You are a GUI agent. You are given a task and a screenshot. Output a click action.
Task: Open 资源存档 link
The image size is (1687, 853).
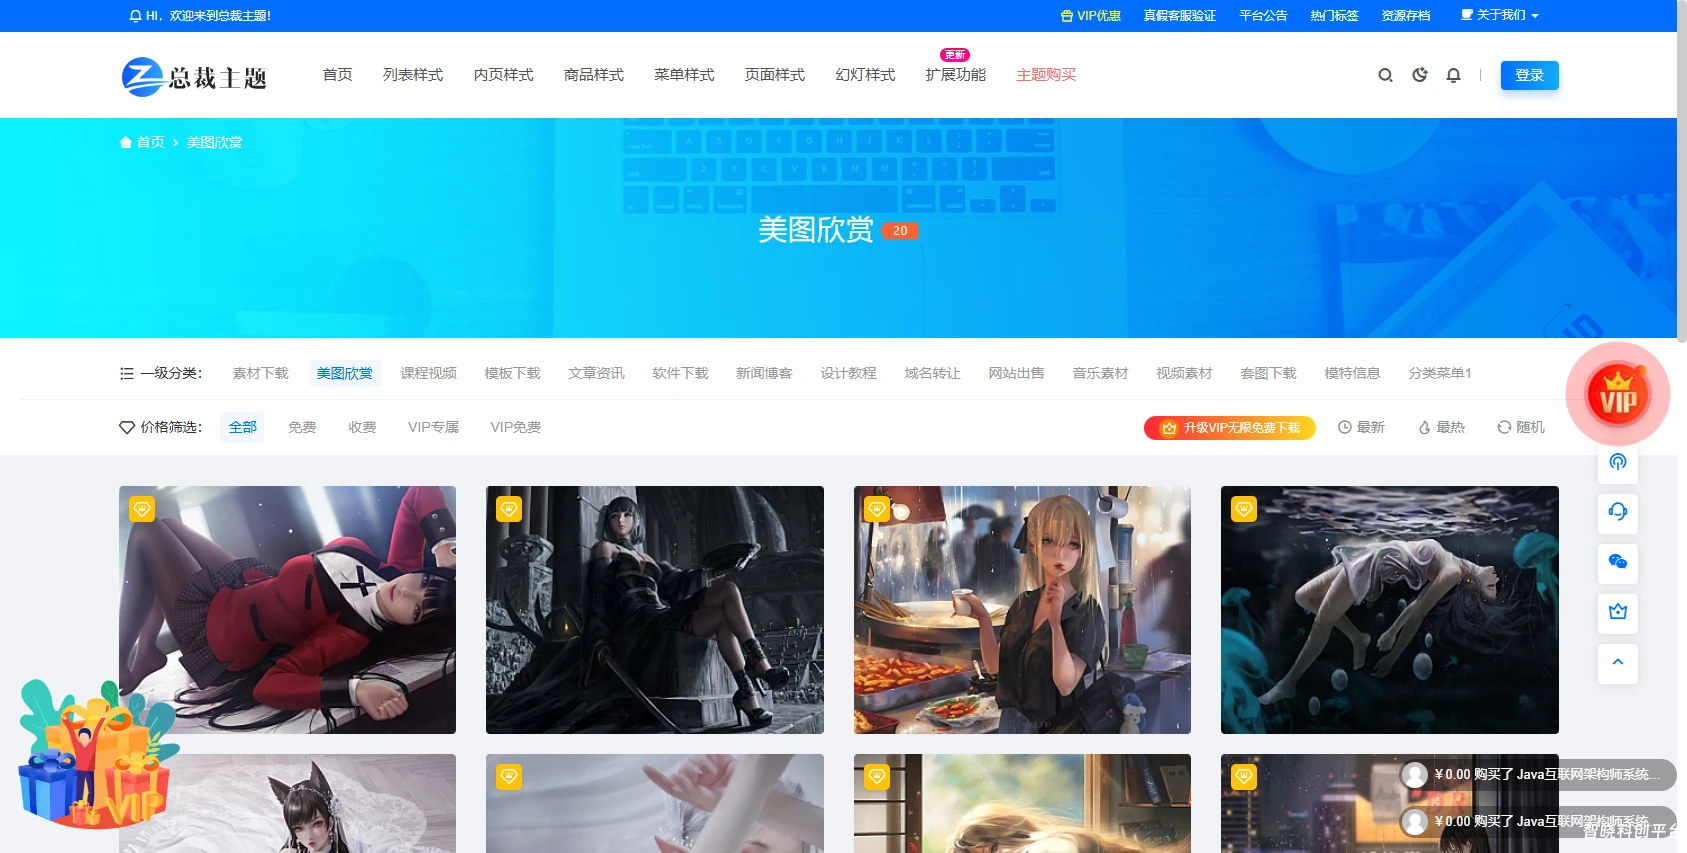pyautogui.click(x=1406, y=15)
